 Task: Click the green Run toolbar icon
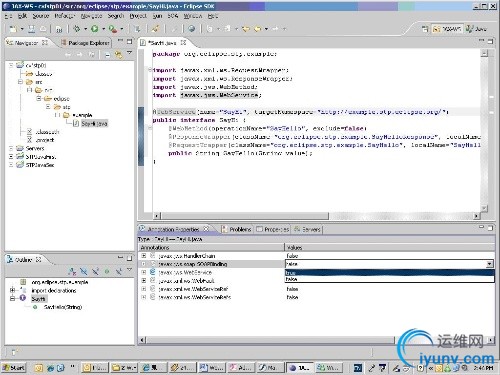[x=95, y=29]
